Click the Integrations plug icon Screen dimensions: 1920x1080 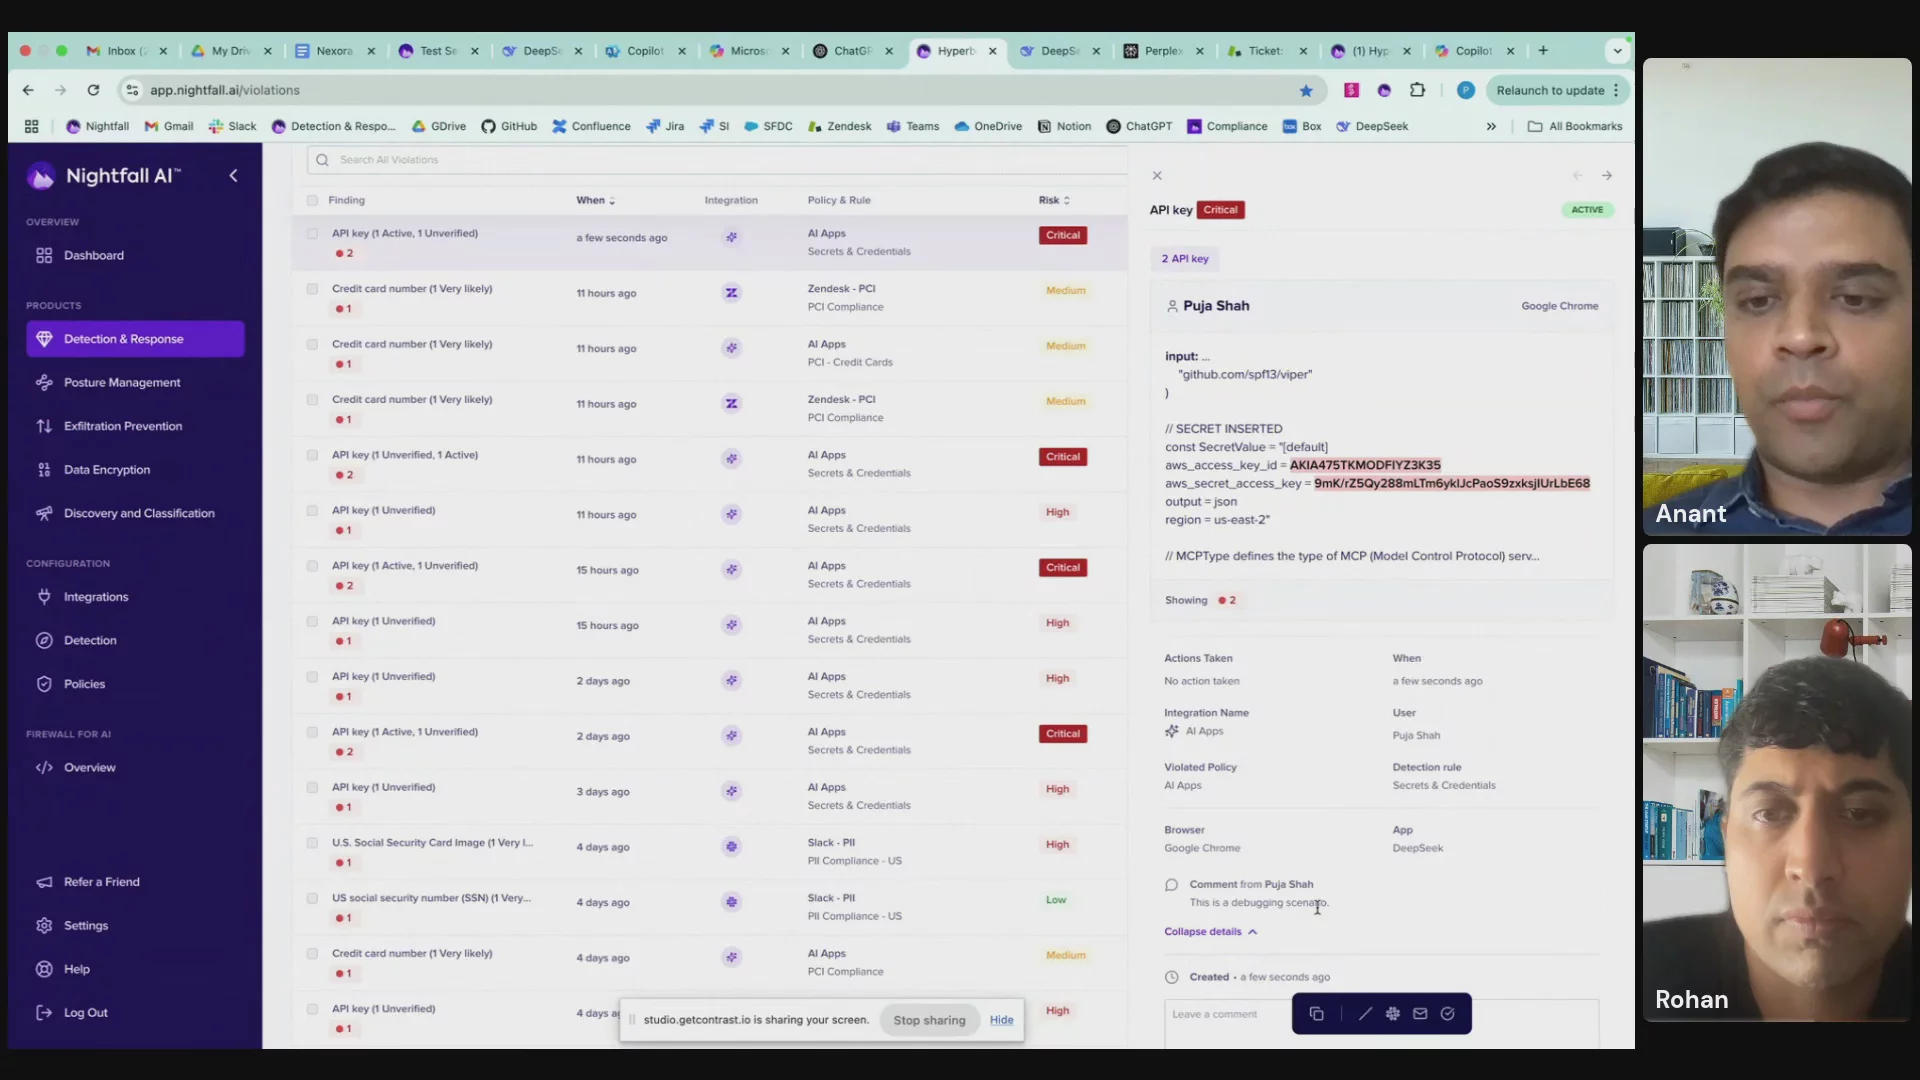44,597
